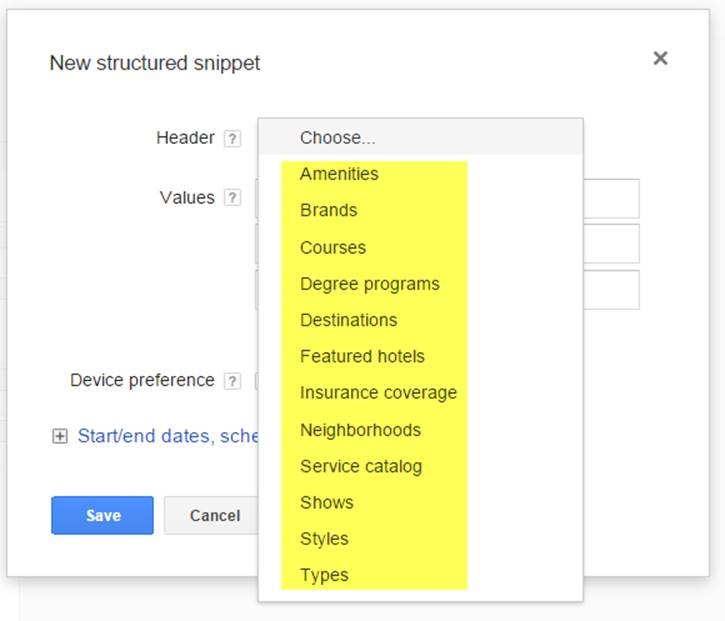Choose Amenities from header list
This screenshot has width=725, height=621.
[339, 174]
